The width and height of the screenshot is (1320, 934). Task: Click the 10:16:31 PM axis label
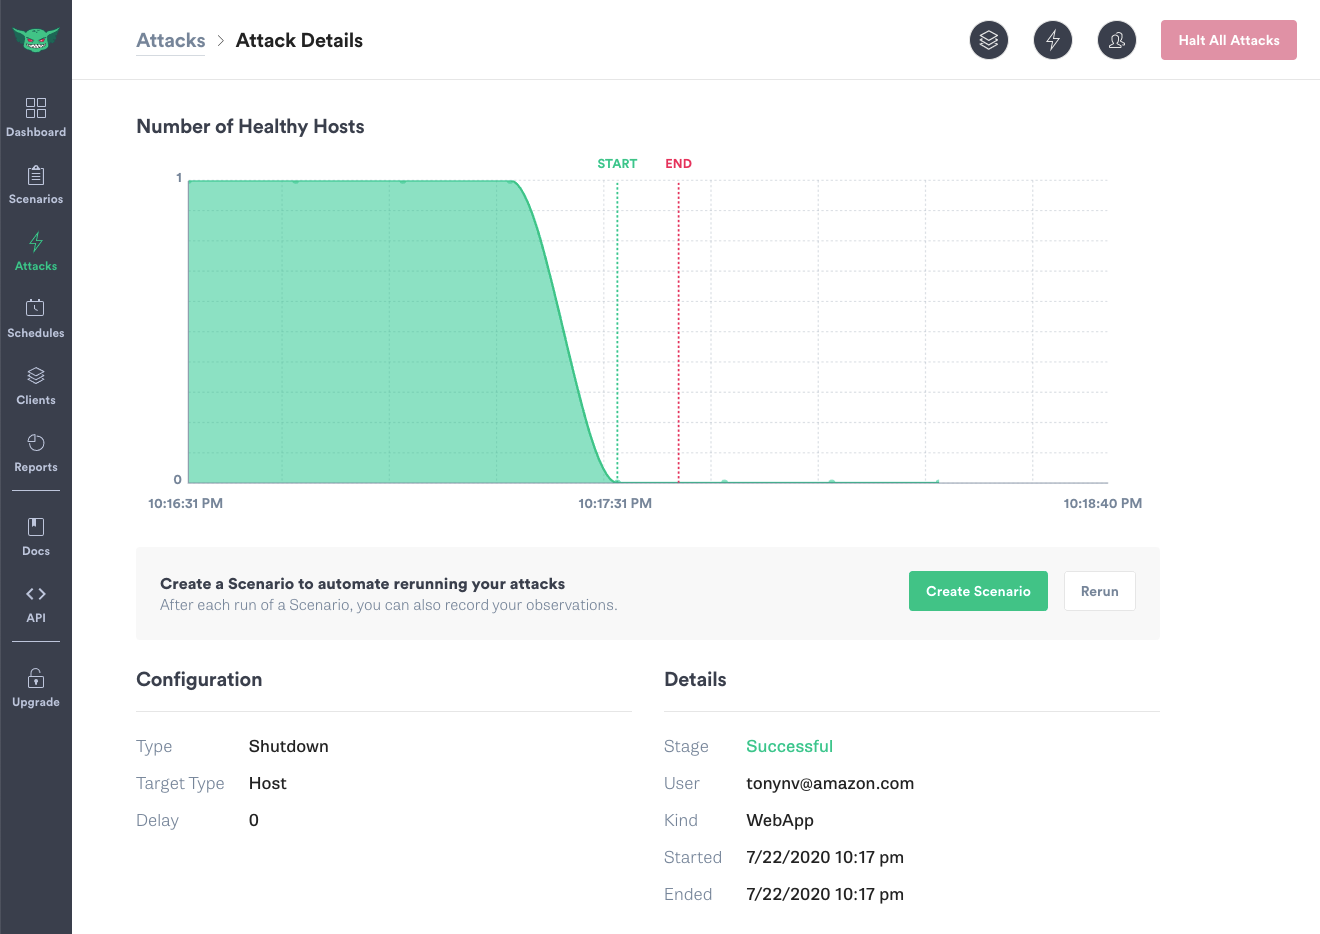[186, 503]
